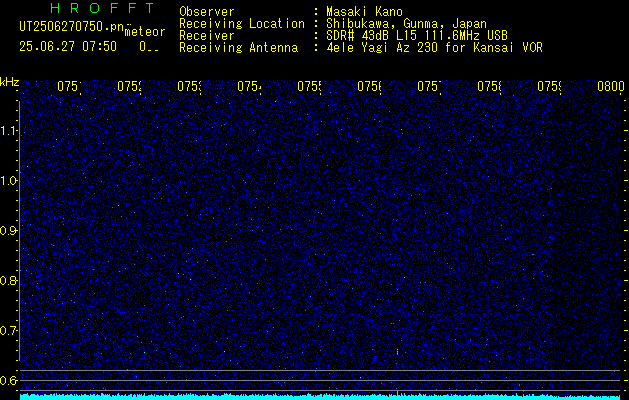This screenshot has height=400, width=629.
Task: Click the 0.9 kHz axis label
Action: (x=8, y=231)
